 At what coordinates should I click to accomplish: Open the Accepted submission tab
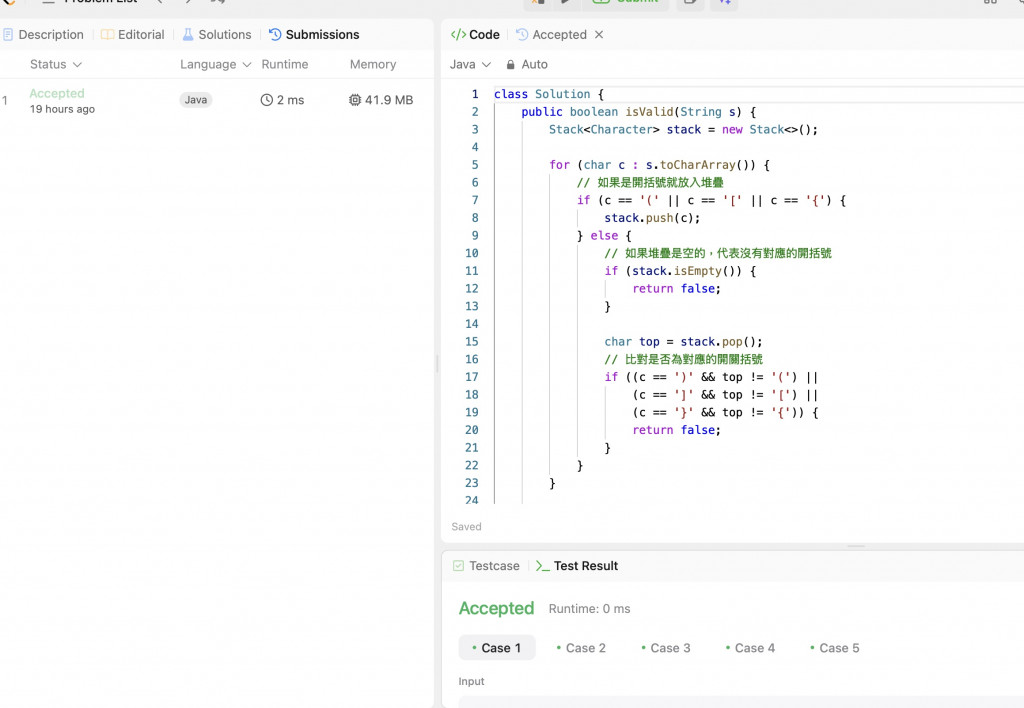pos(552,35)
